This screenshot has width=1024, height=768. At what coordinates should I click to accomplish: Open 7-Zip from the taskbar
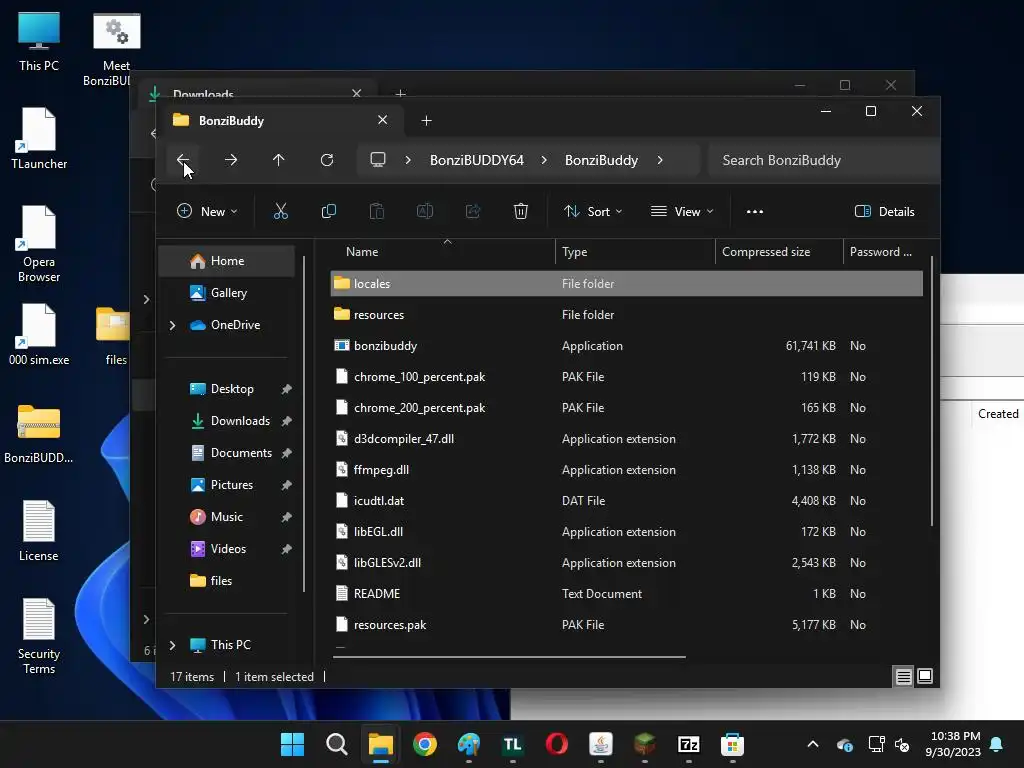688,744
